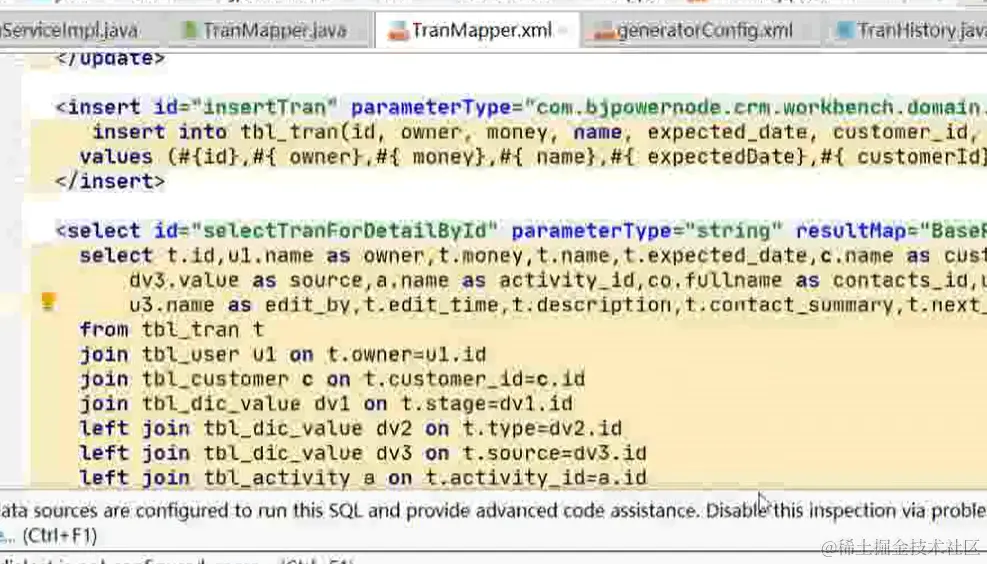The width and height of the screenshot is (987, 564).
Task: Click the 'left join tbl_activity a' line
Action: 363,478
